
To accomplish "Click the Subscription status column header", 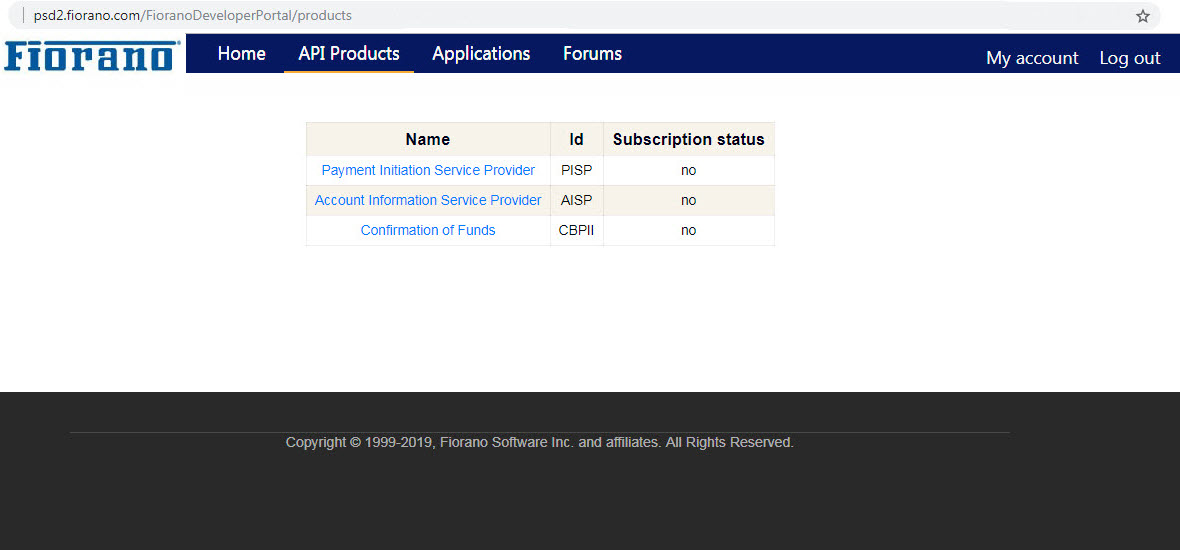I will tap(689, 139).
